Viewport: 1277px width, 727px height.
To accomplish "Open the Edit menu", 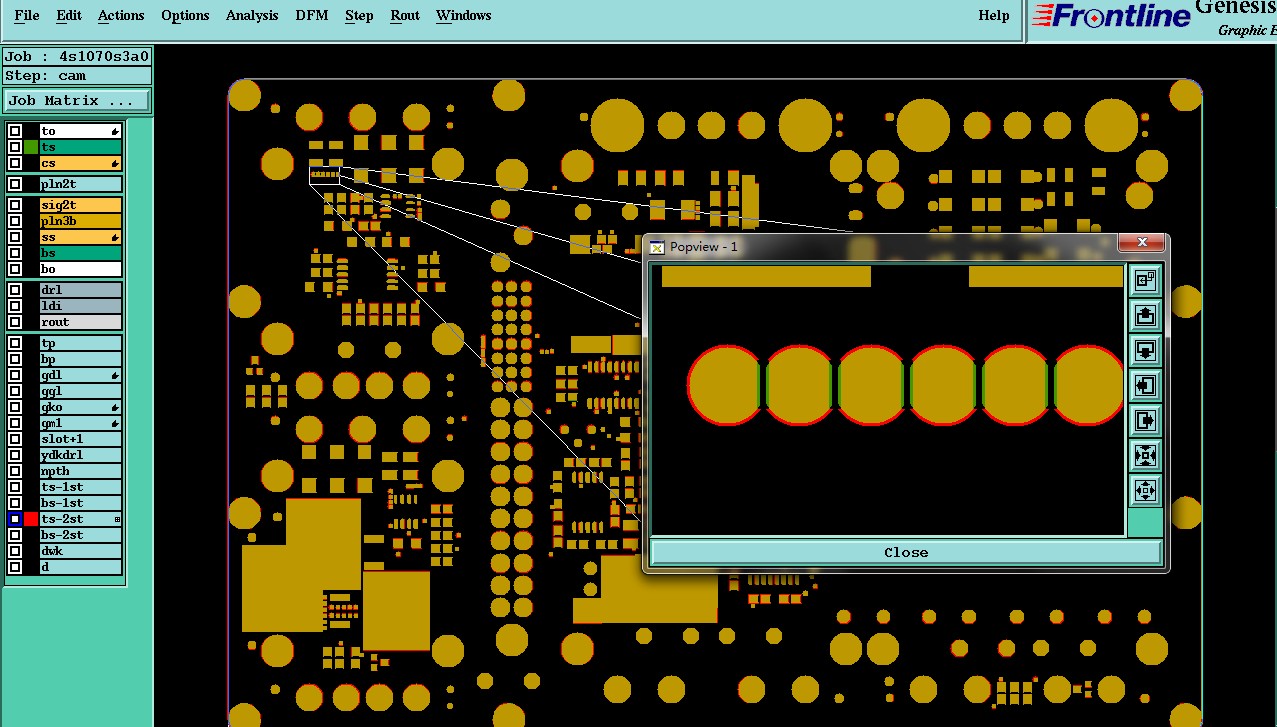I will (69, 15).
